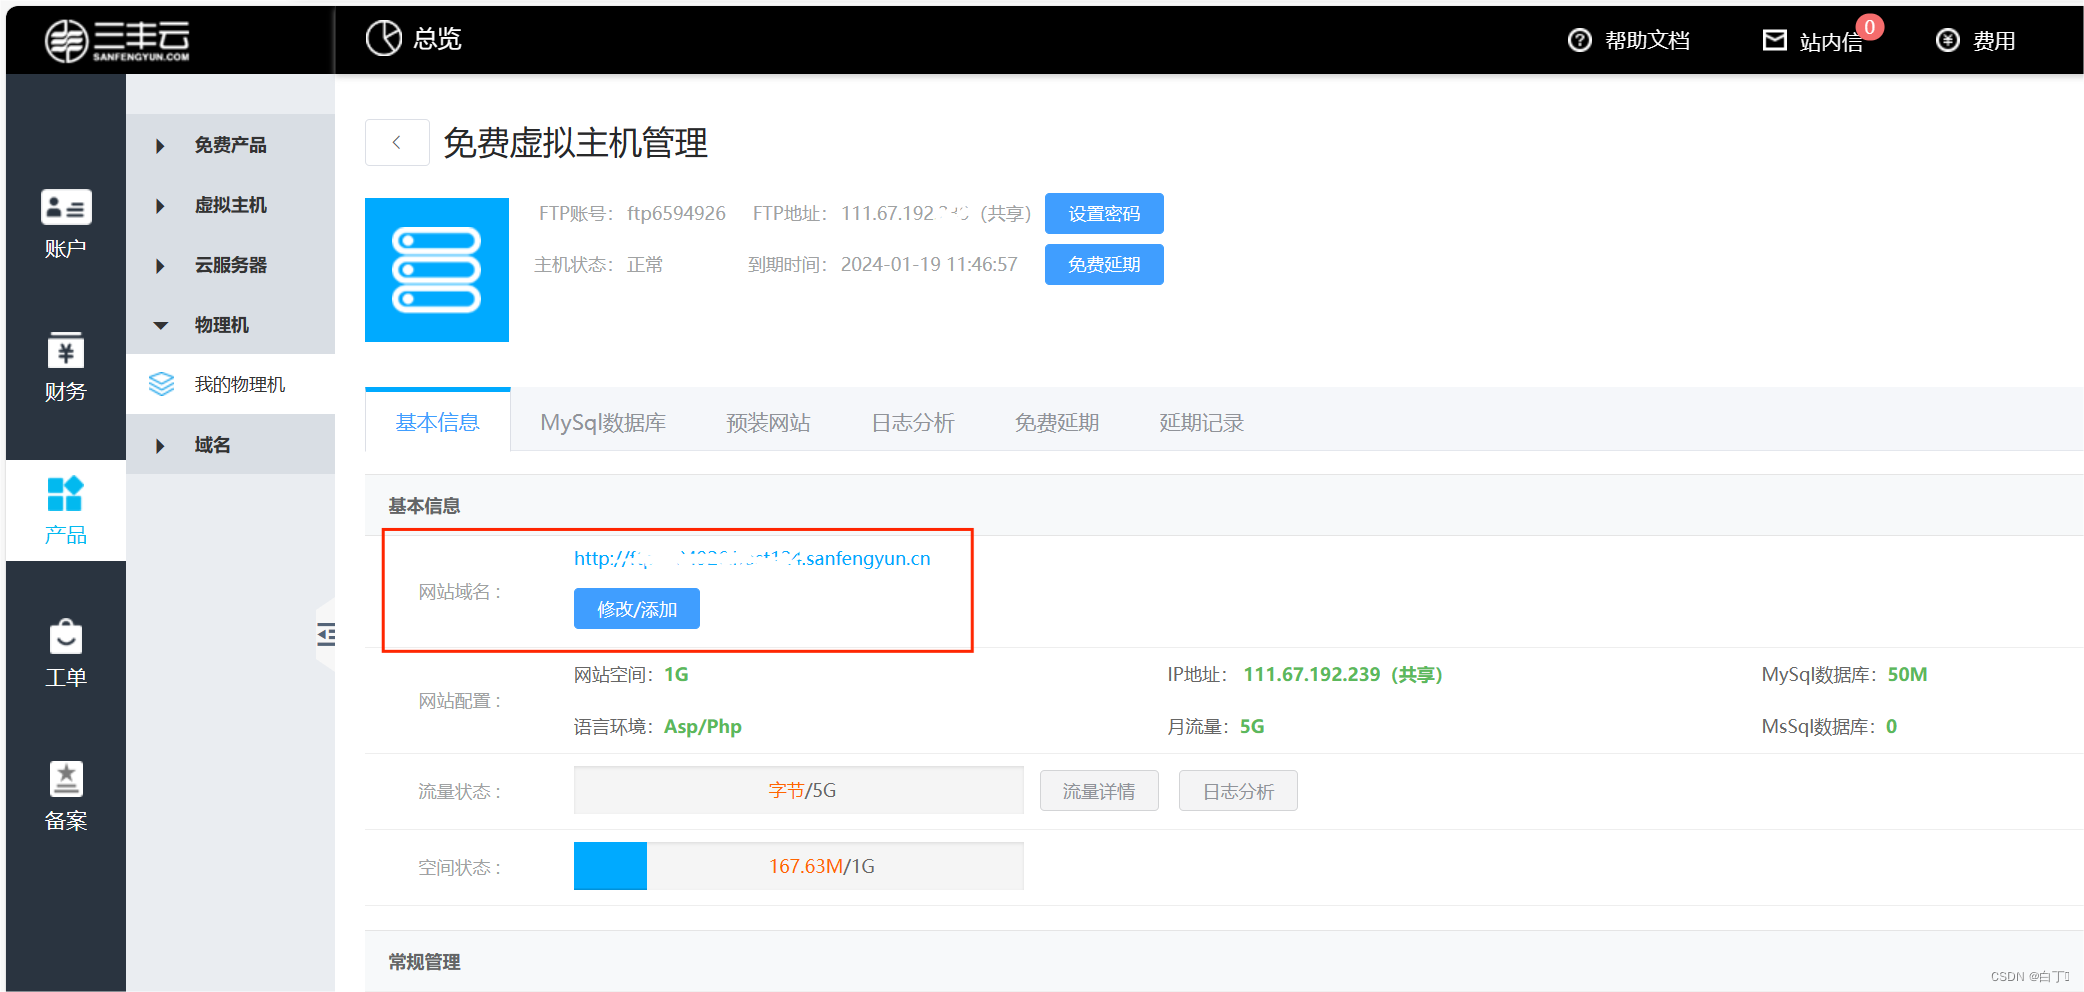Collapse the sidebar menu handle
This screenshot has height=992, width=2084.
(x=325, y=634)
